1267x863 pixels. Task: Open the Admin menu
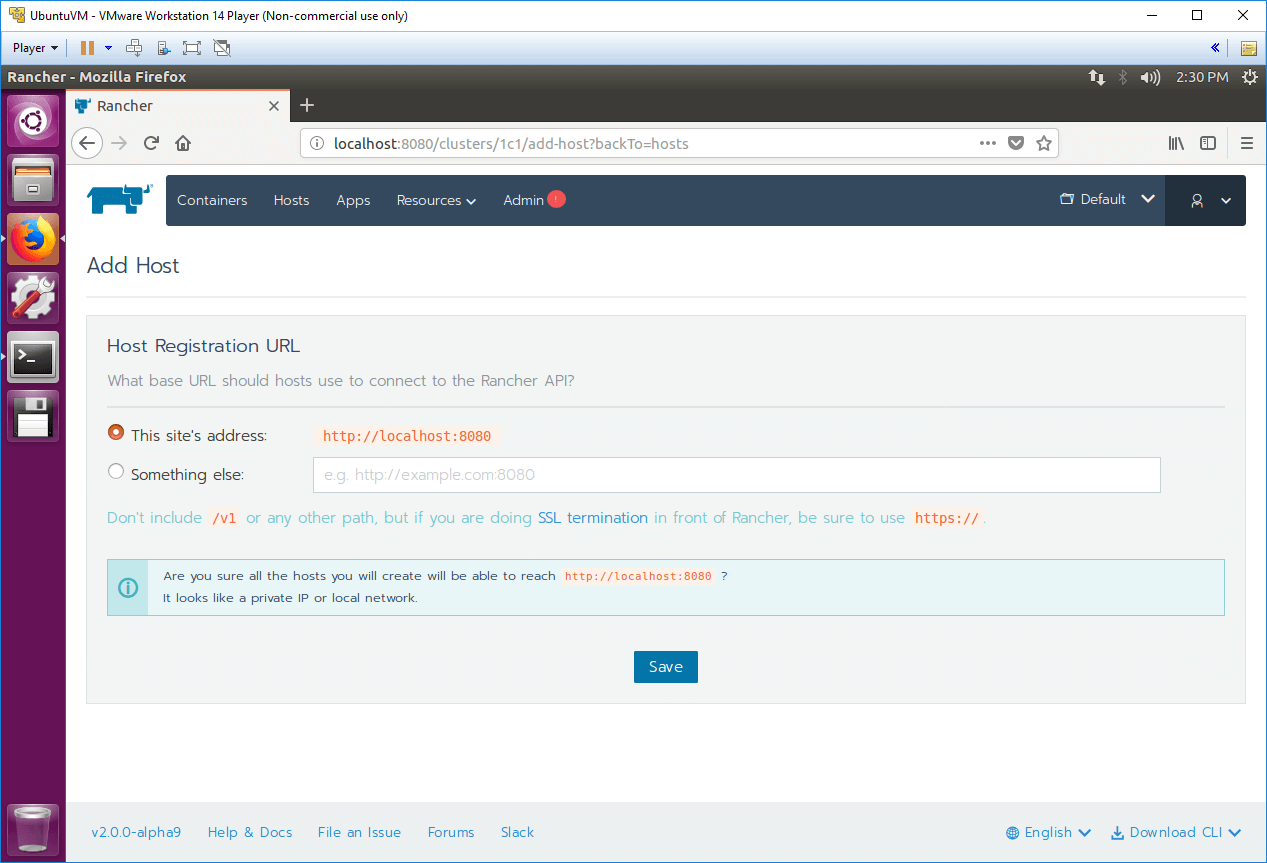pos(523,200)
